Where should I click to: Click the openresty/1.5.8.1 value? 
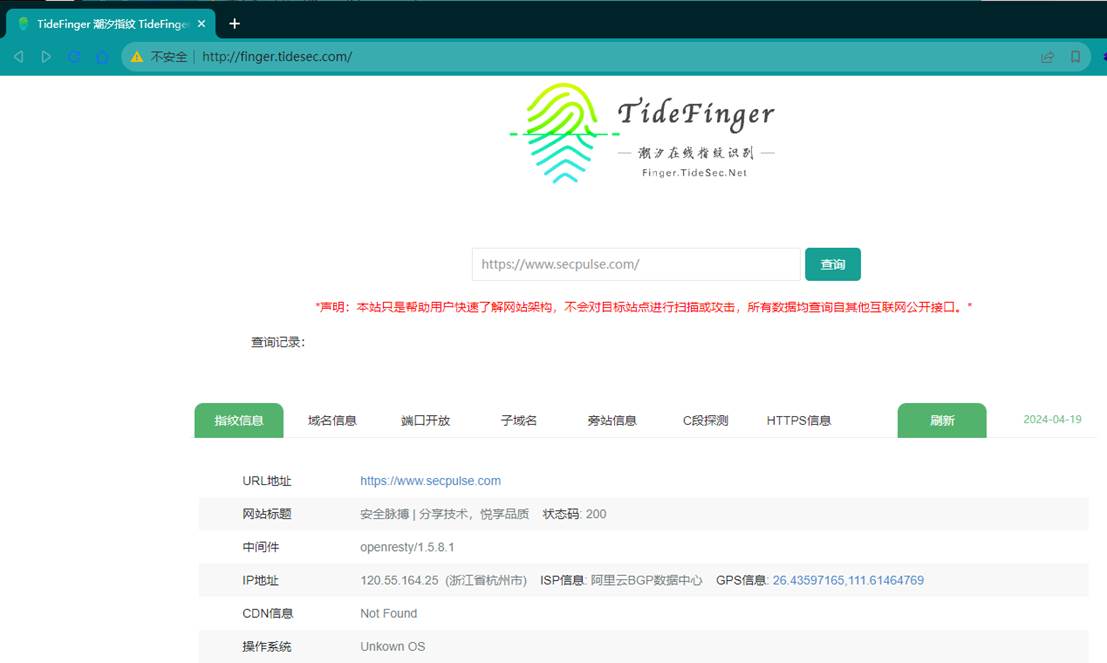pyautogui.click(x=407, y=547)
